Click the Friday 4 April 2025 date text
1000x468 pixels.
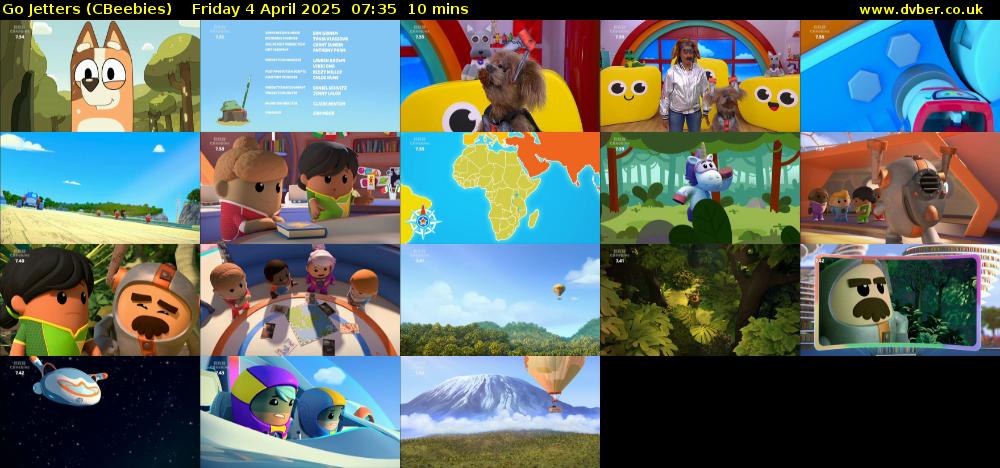point(270,10)
